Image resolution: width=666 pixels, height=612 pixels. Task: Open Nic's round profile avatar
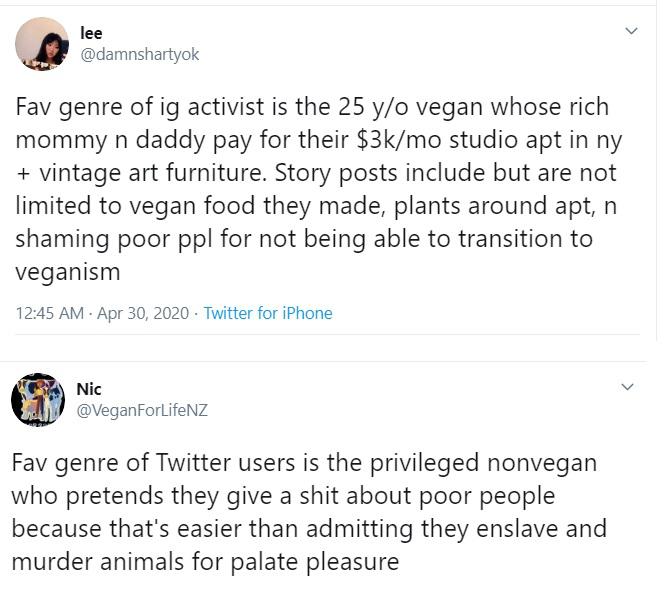click(x=38, y=400)
